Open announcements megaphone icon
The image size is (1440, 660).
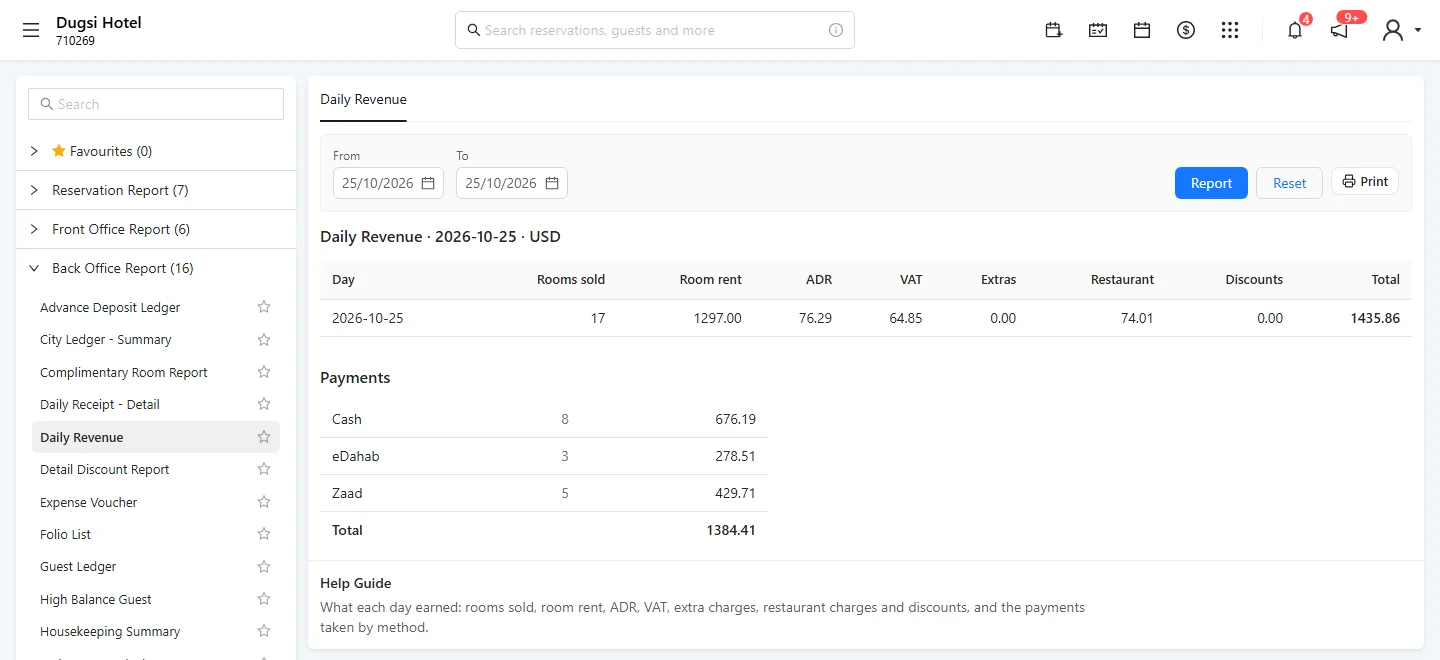[1339, 30]
